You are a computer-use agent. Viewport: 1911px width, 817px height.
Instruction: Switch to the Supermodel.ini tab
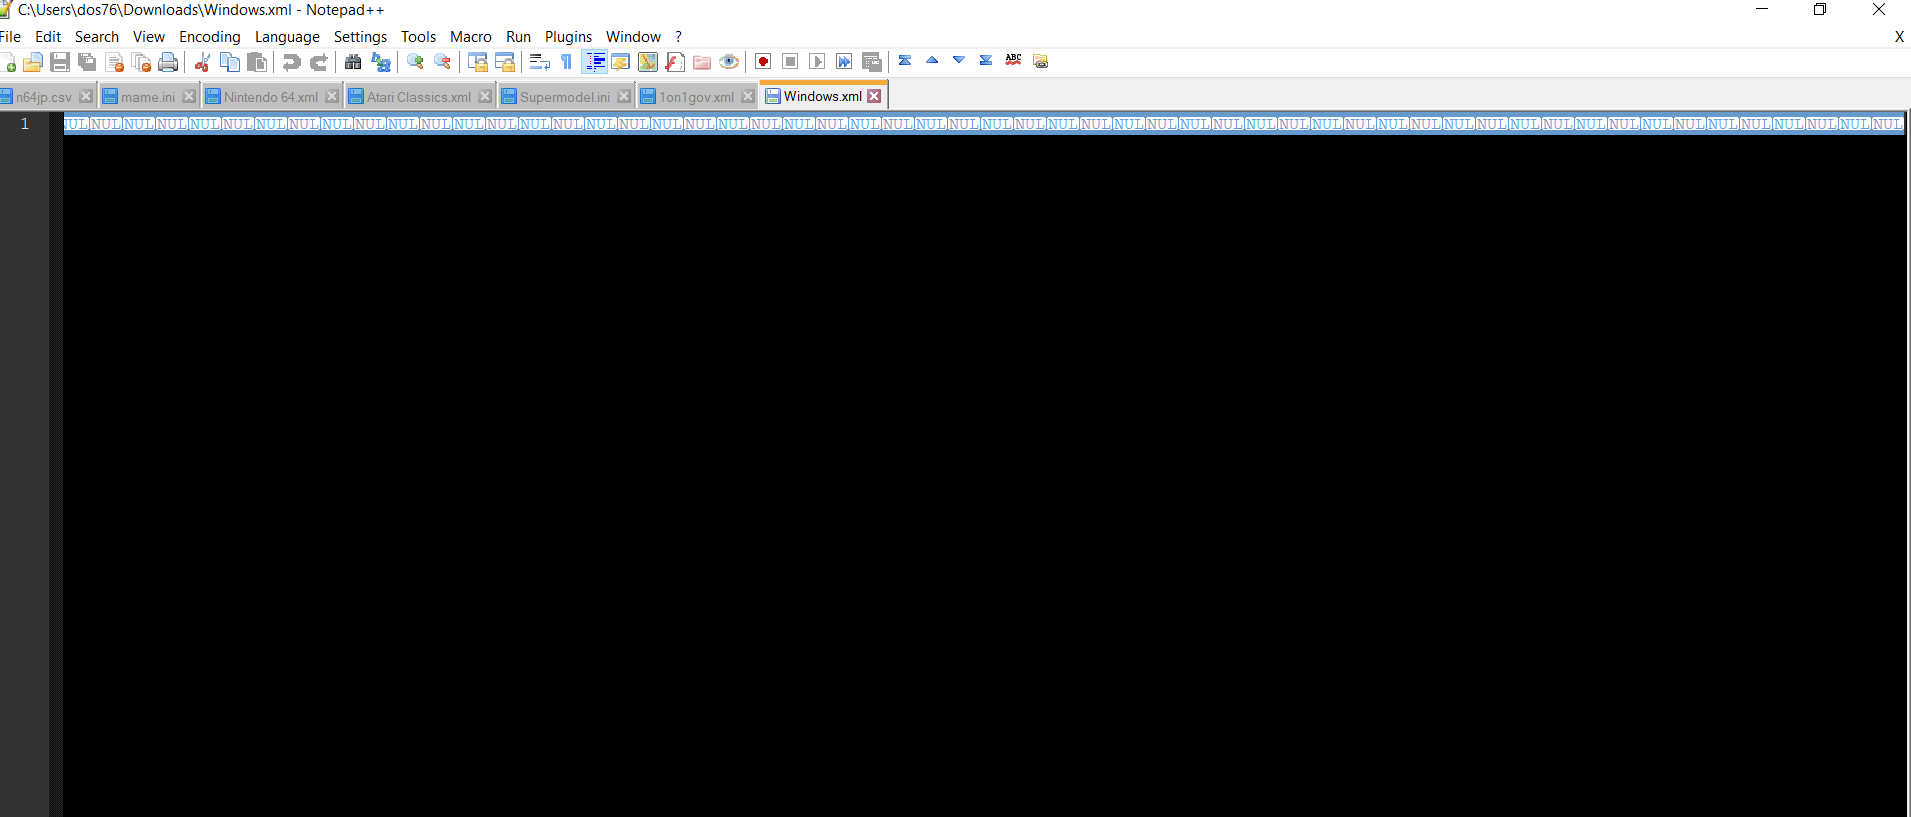point(564,97)
